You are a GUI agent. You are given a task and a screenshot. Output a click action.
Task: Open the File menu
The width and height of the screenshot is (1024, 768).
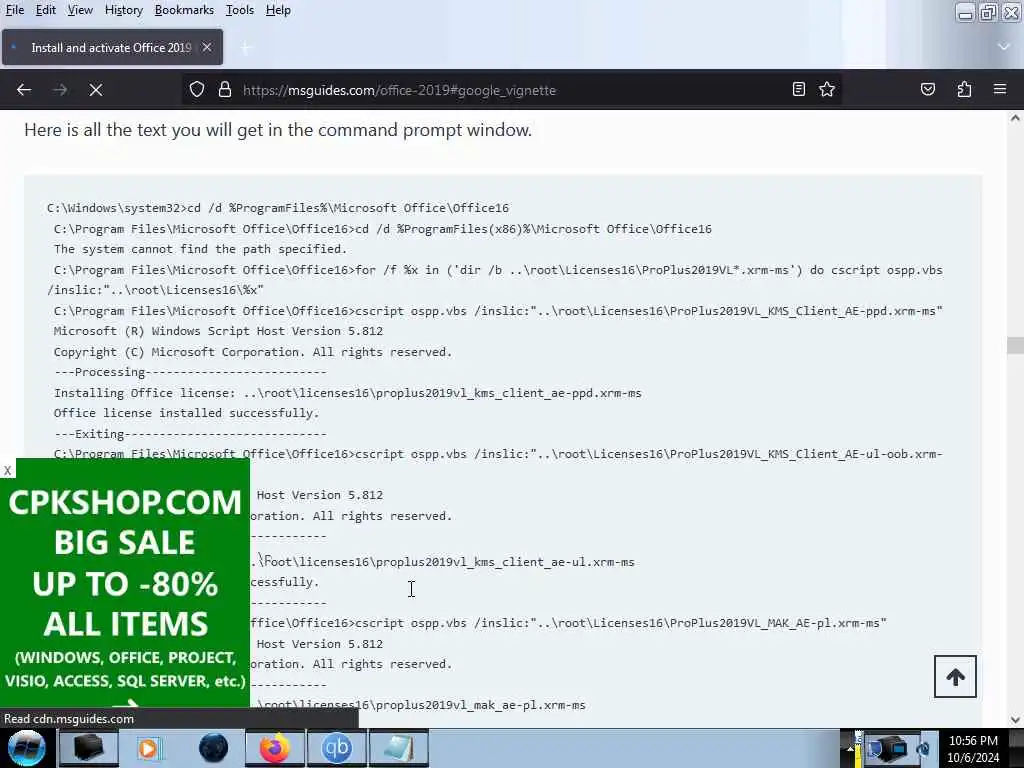[x=14, y=10]
